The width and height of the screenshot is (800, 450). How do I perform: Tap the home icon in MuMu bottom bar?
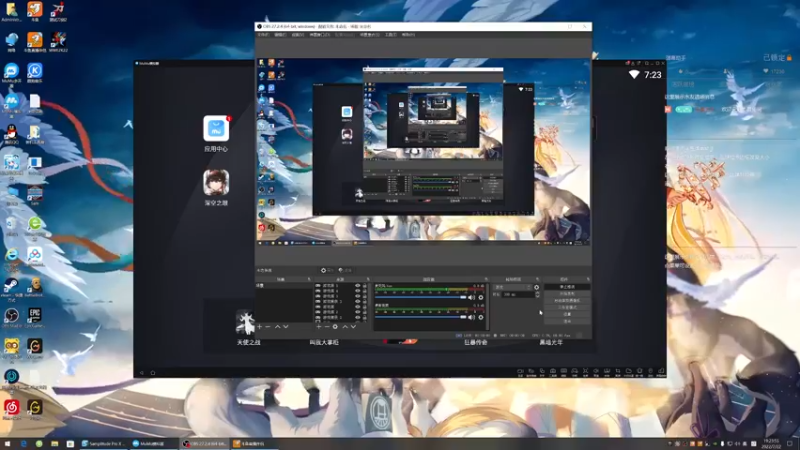(153, 373)
